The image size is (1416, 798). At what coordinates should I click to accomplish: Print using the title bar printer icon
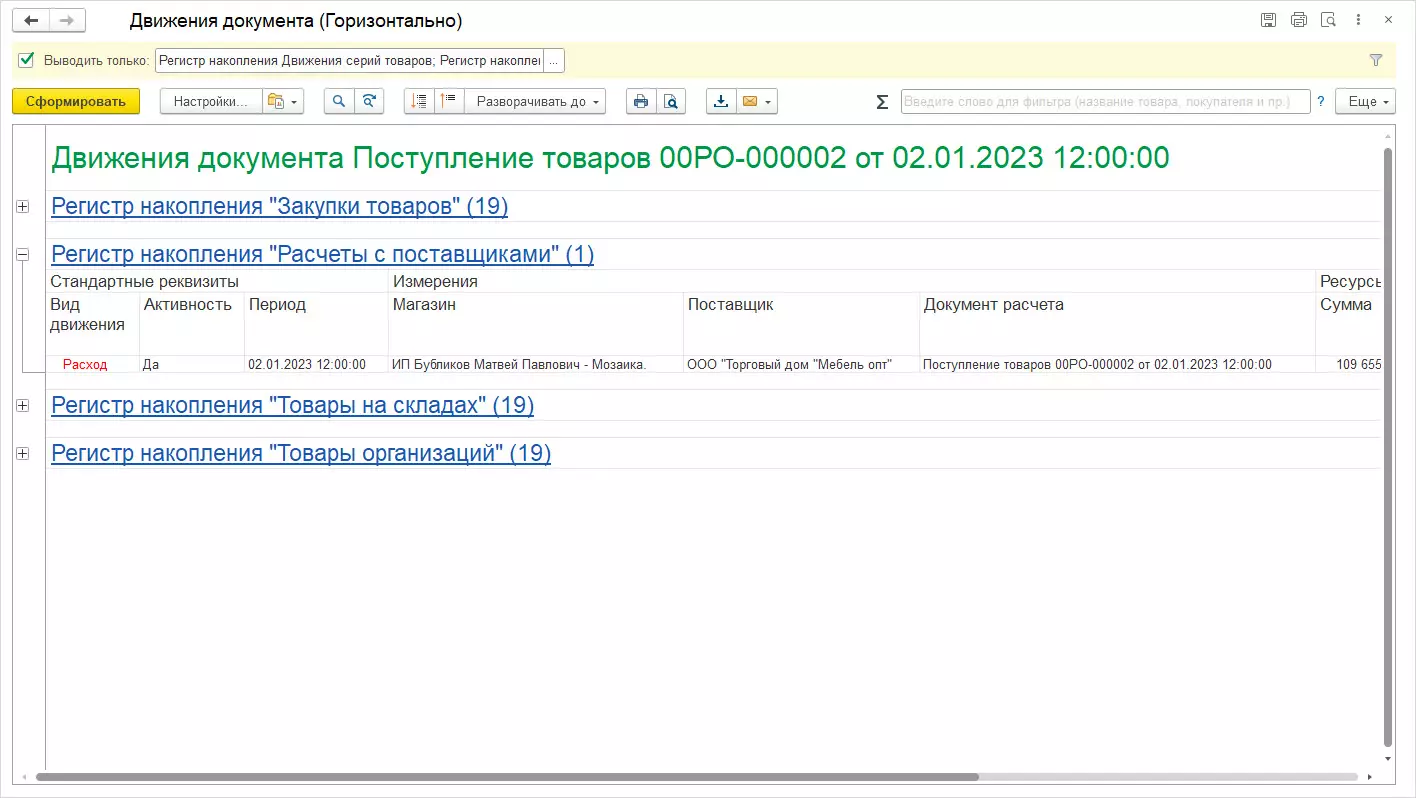pos(1299,20)
